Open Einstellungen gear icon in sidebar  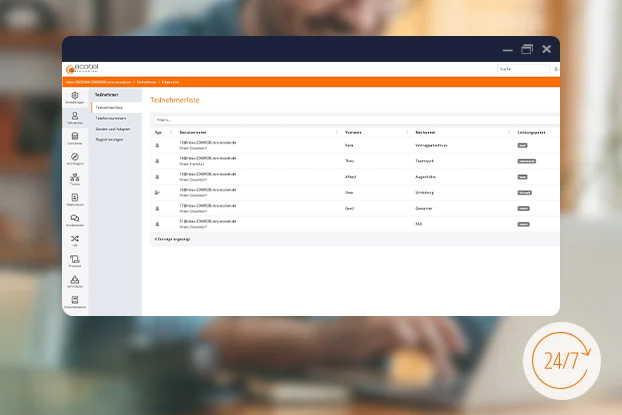pos(75,97)
